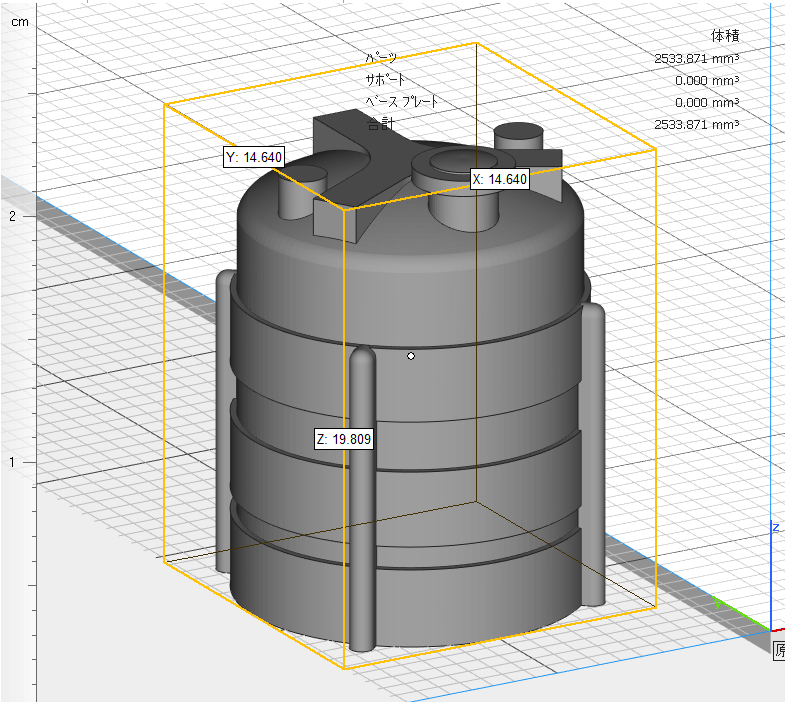785x702 pixels.
Task: Select the right-side vertical pipe of tank
Action: point(593,450)
